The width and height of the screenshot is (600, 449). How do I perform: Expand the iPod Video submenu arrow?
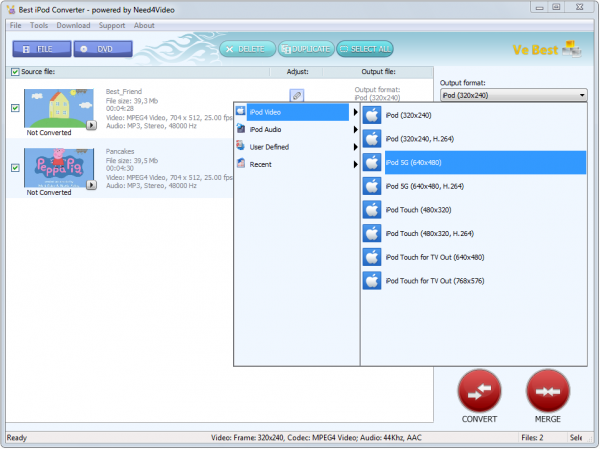pyautogui.click(x=355, y=112)
